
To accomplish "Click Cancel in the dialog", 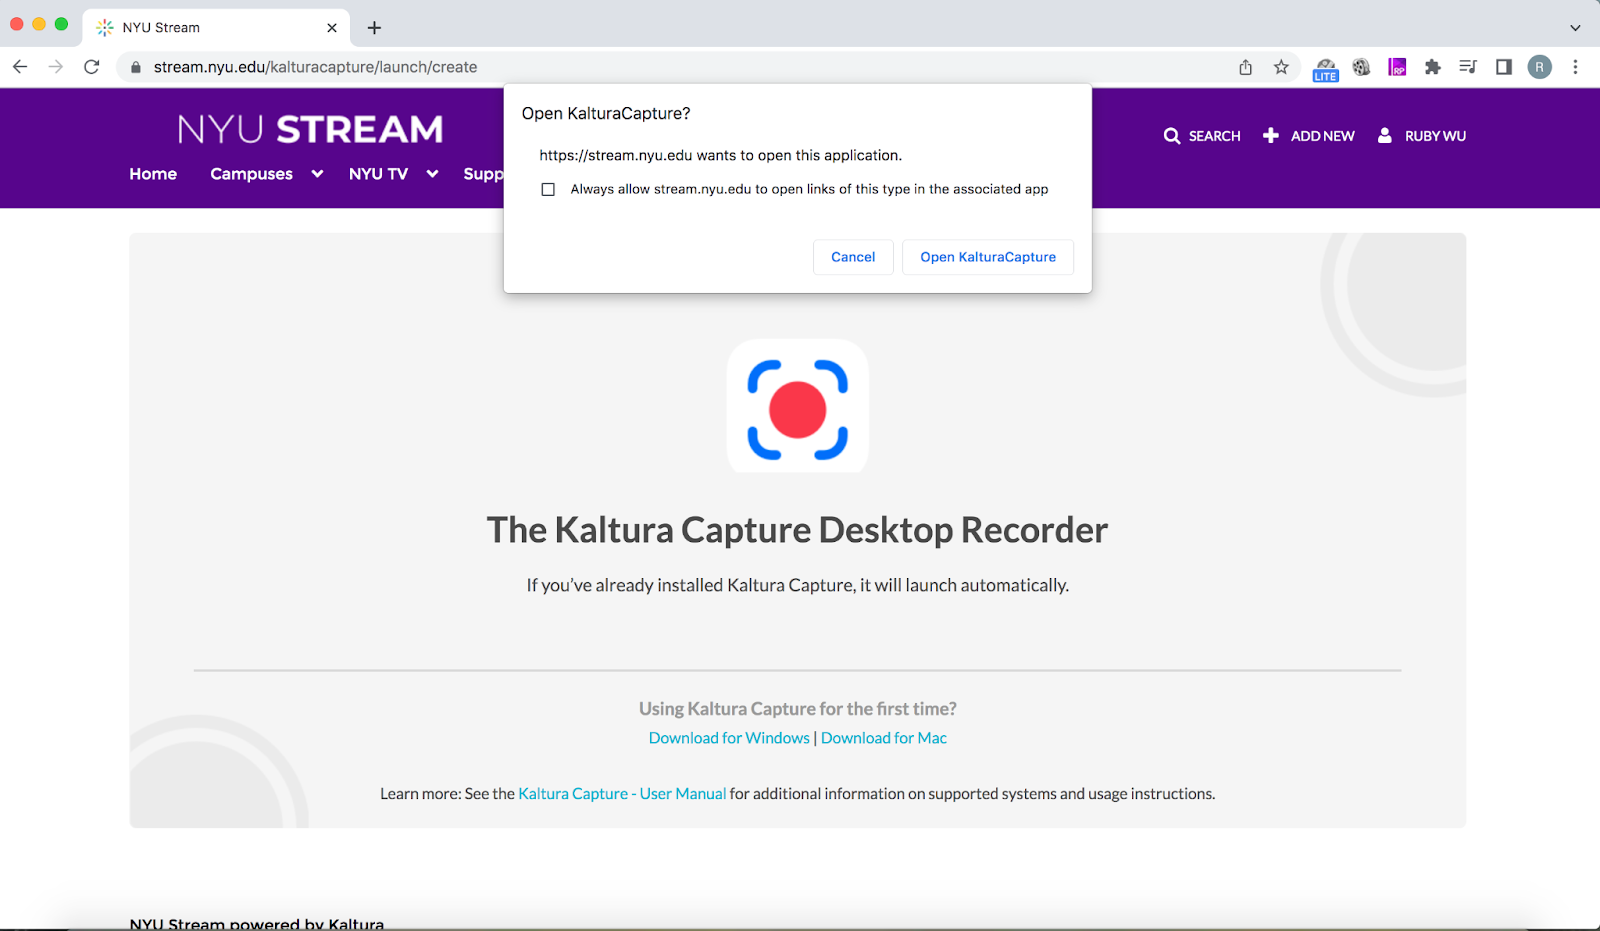I will (853, 257).
